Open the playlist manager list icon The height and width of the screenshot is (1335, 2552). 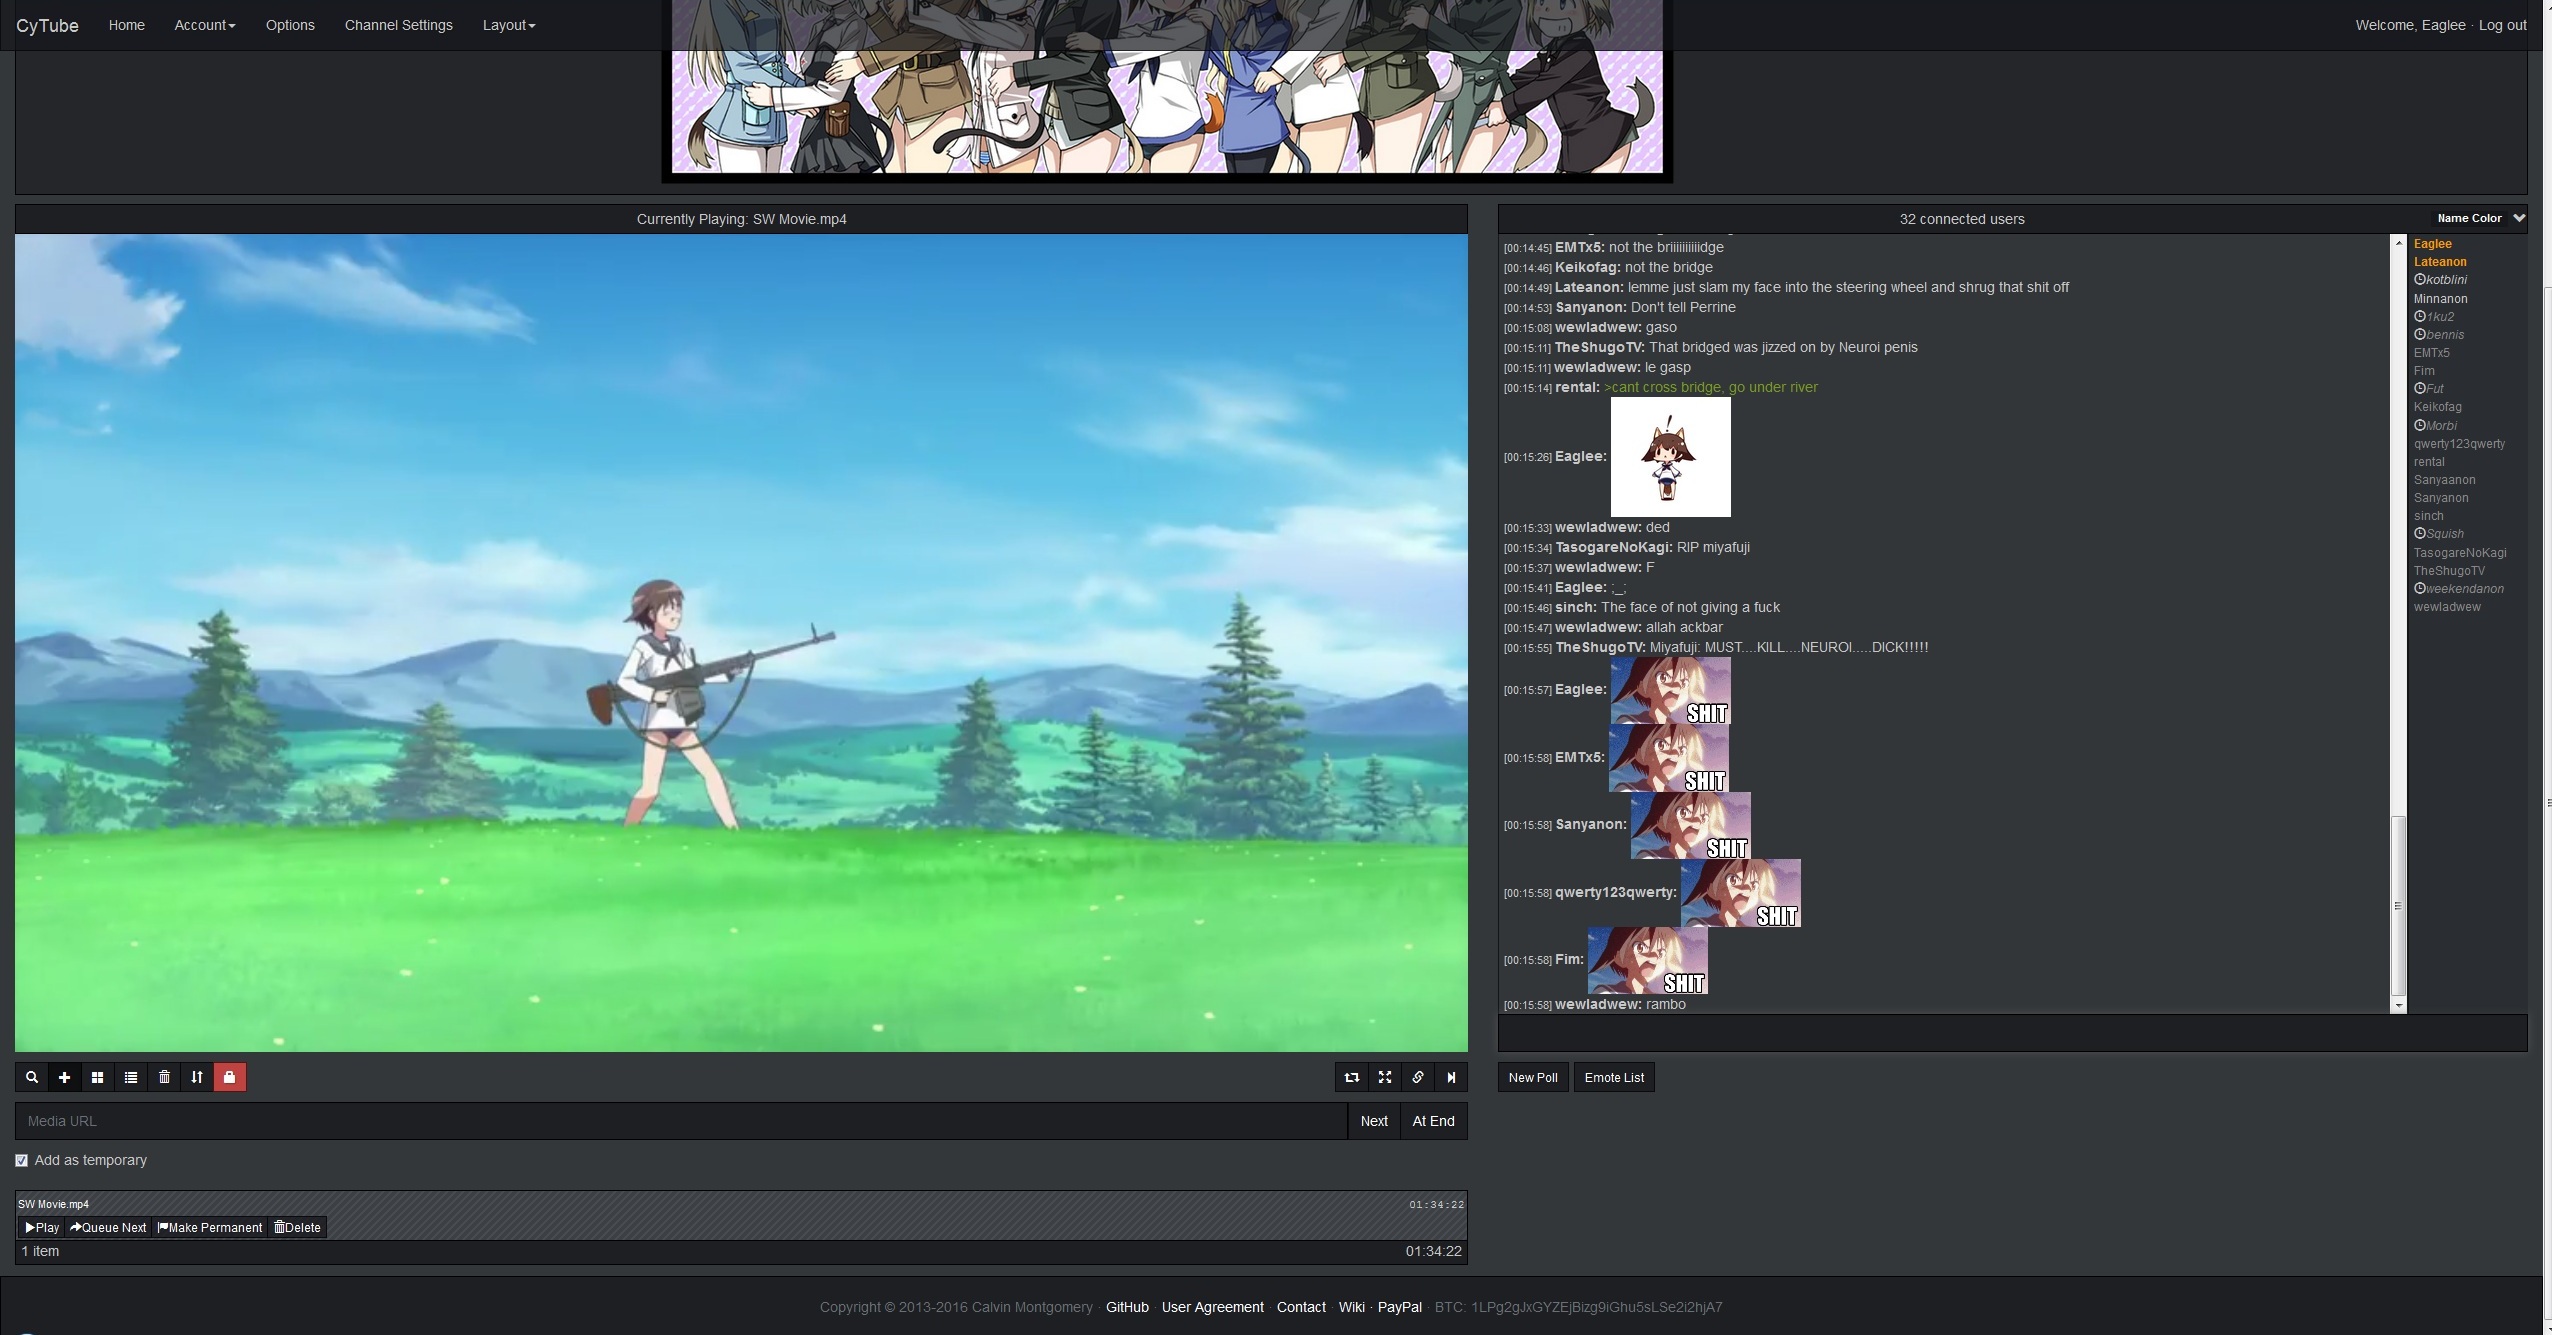[x=131, y=1077]
